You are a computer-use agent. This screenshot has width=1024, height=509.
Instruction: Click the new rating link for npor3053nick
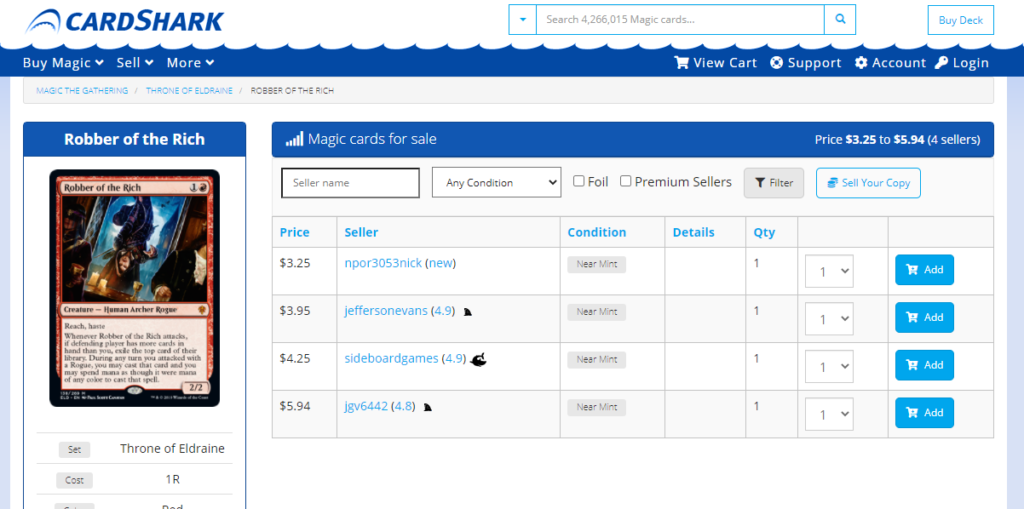click(x=440, y=263)
